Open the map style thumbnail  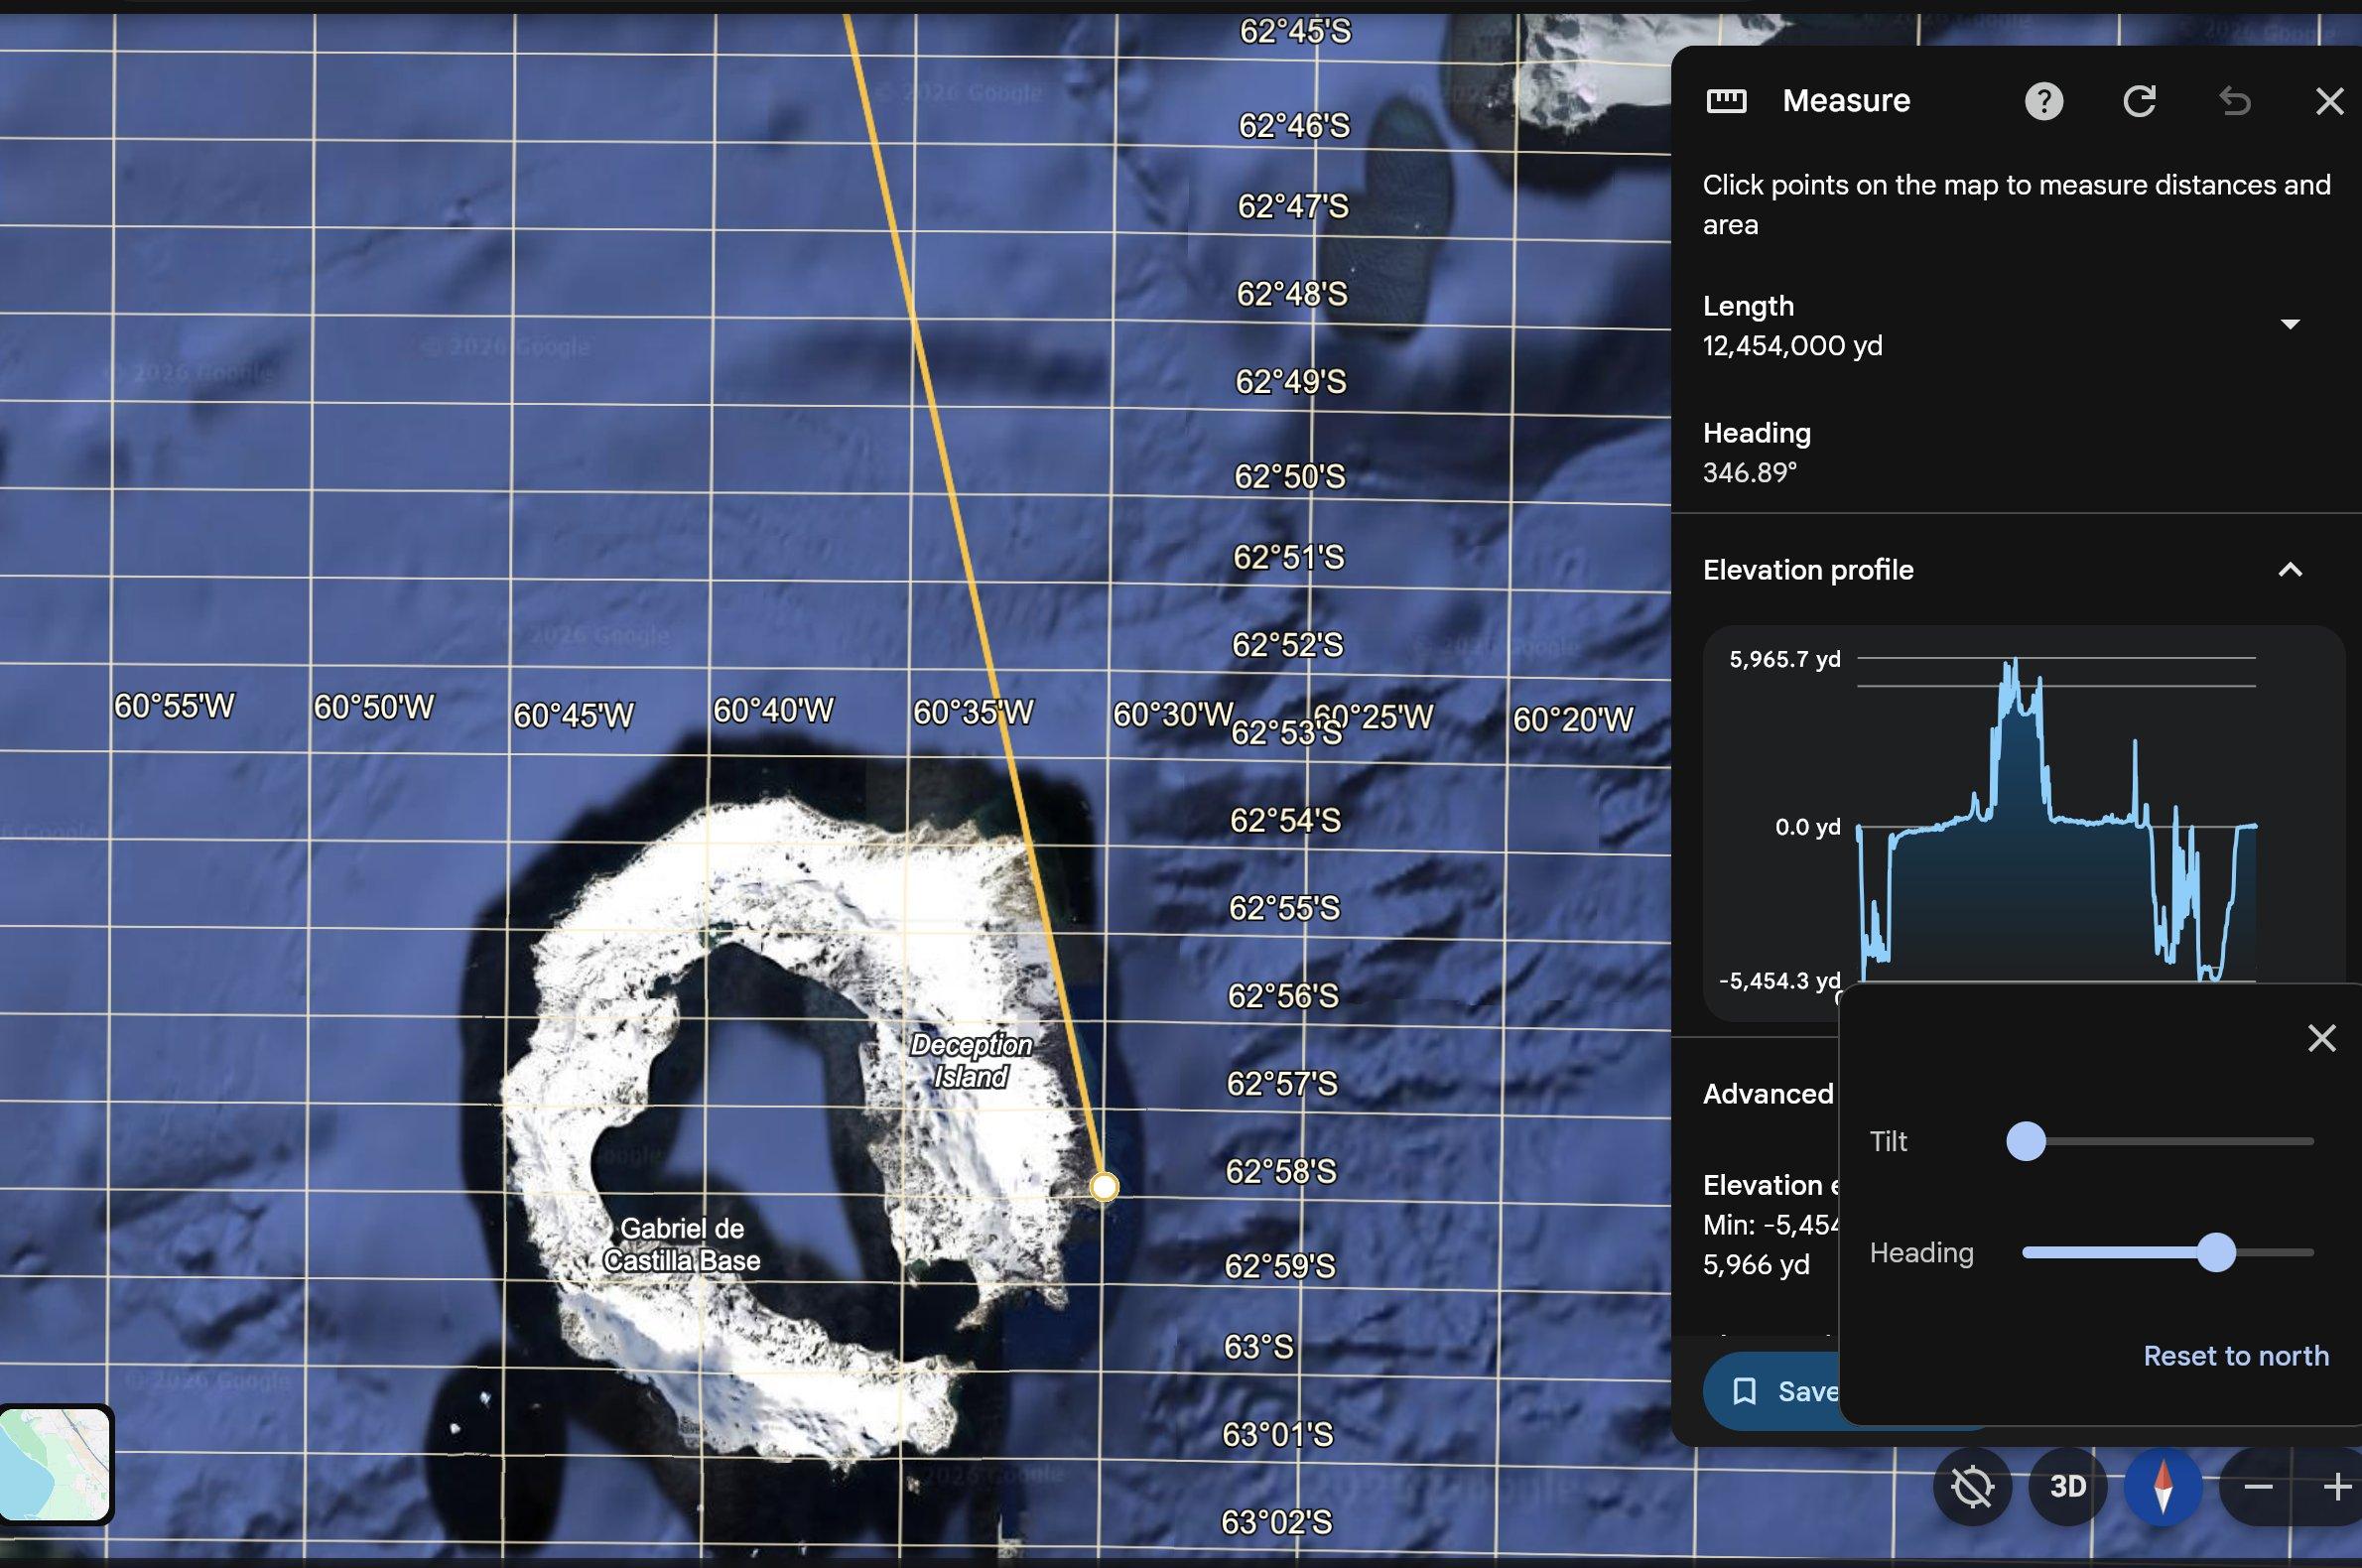pos(56,1464)
